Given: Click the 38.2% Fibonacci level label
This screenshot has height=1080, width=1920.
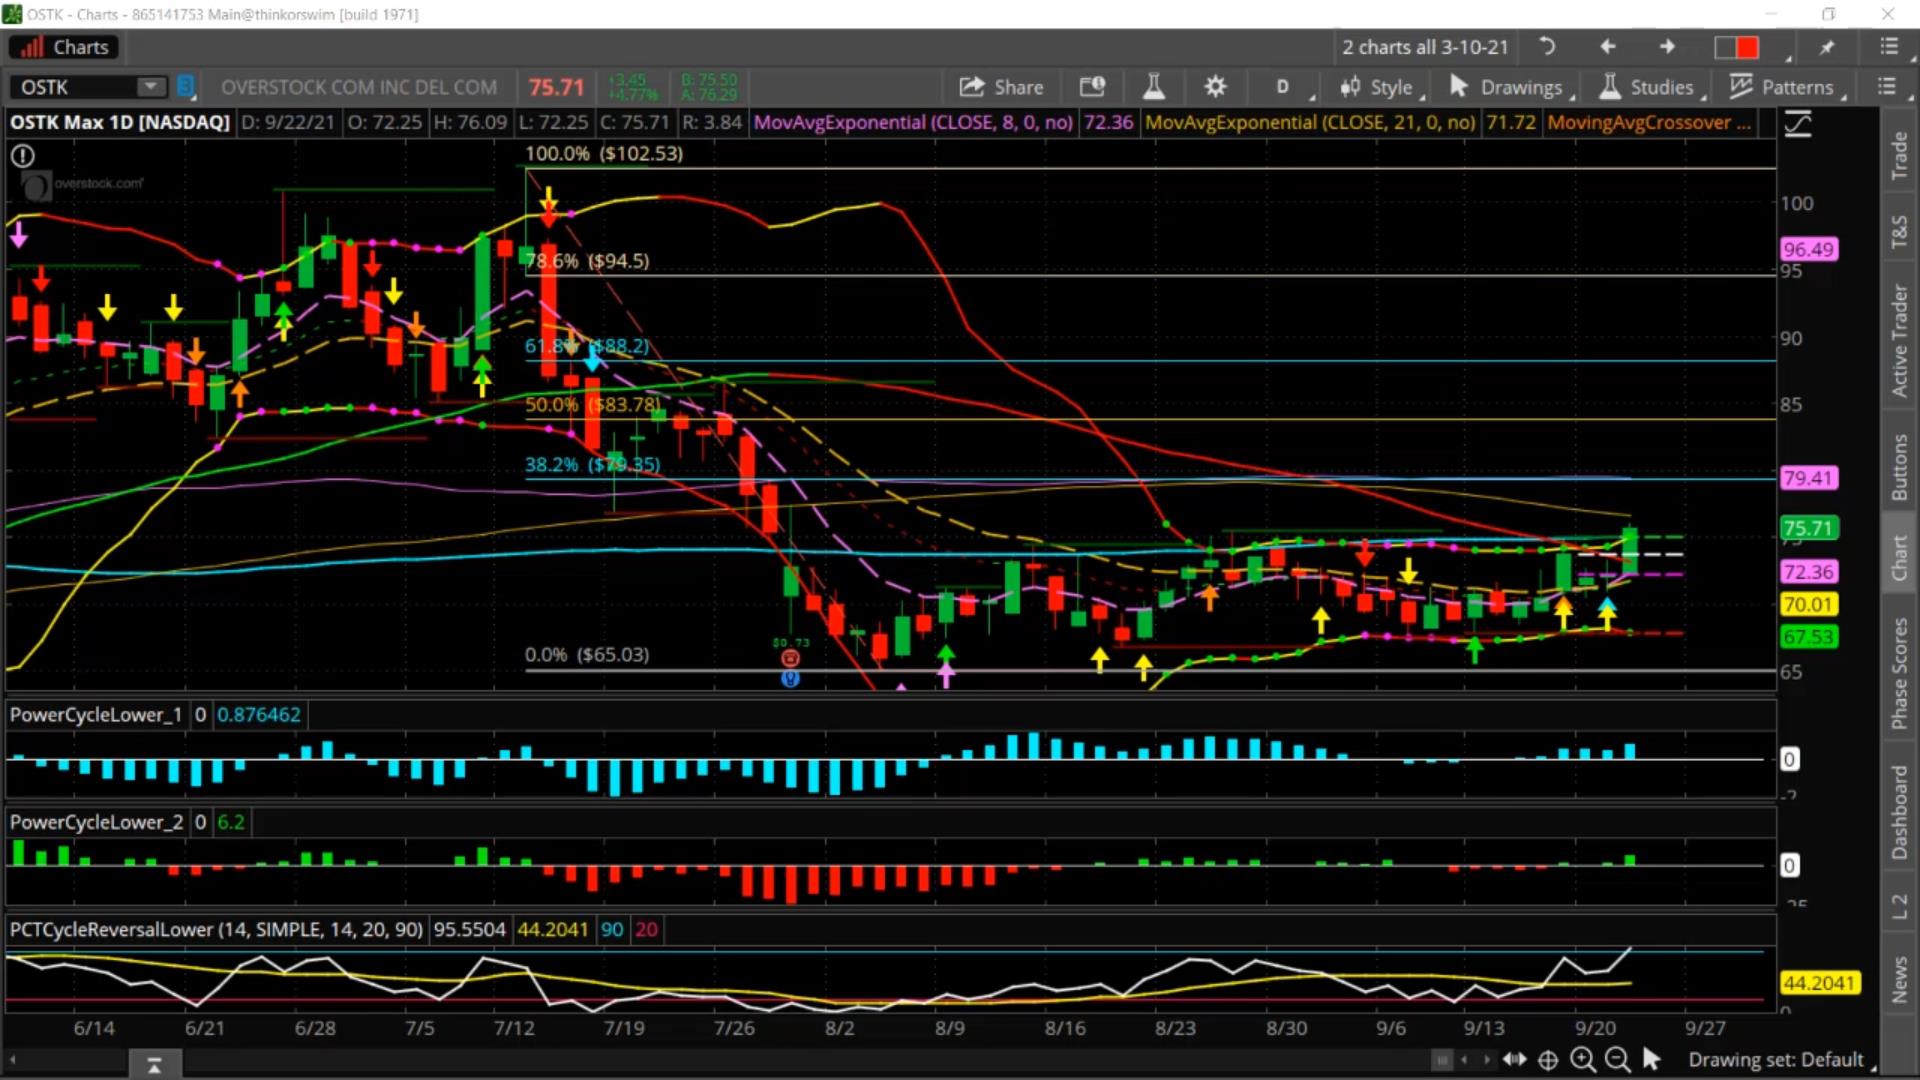Looking at the screenshot, I should [x=592, y=464].
